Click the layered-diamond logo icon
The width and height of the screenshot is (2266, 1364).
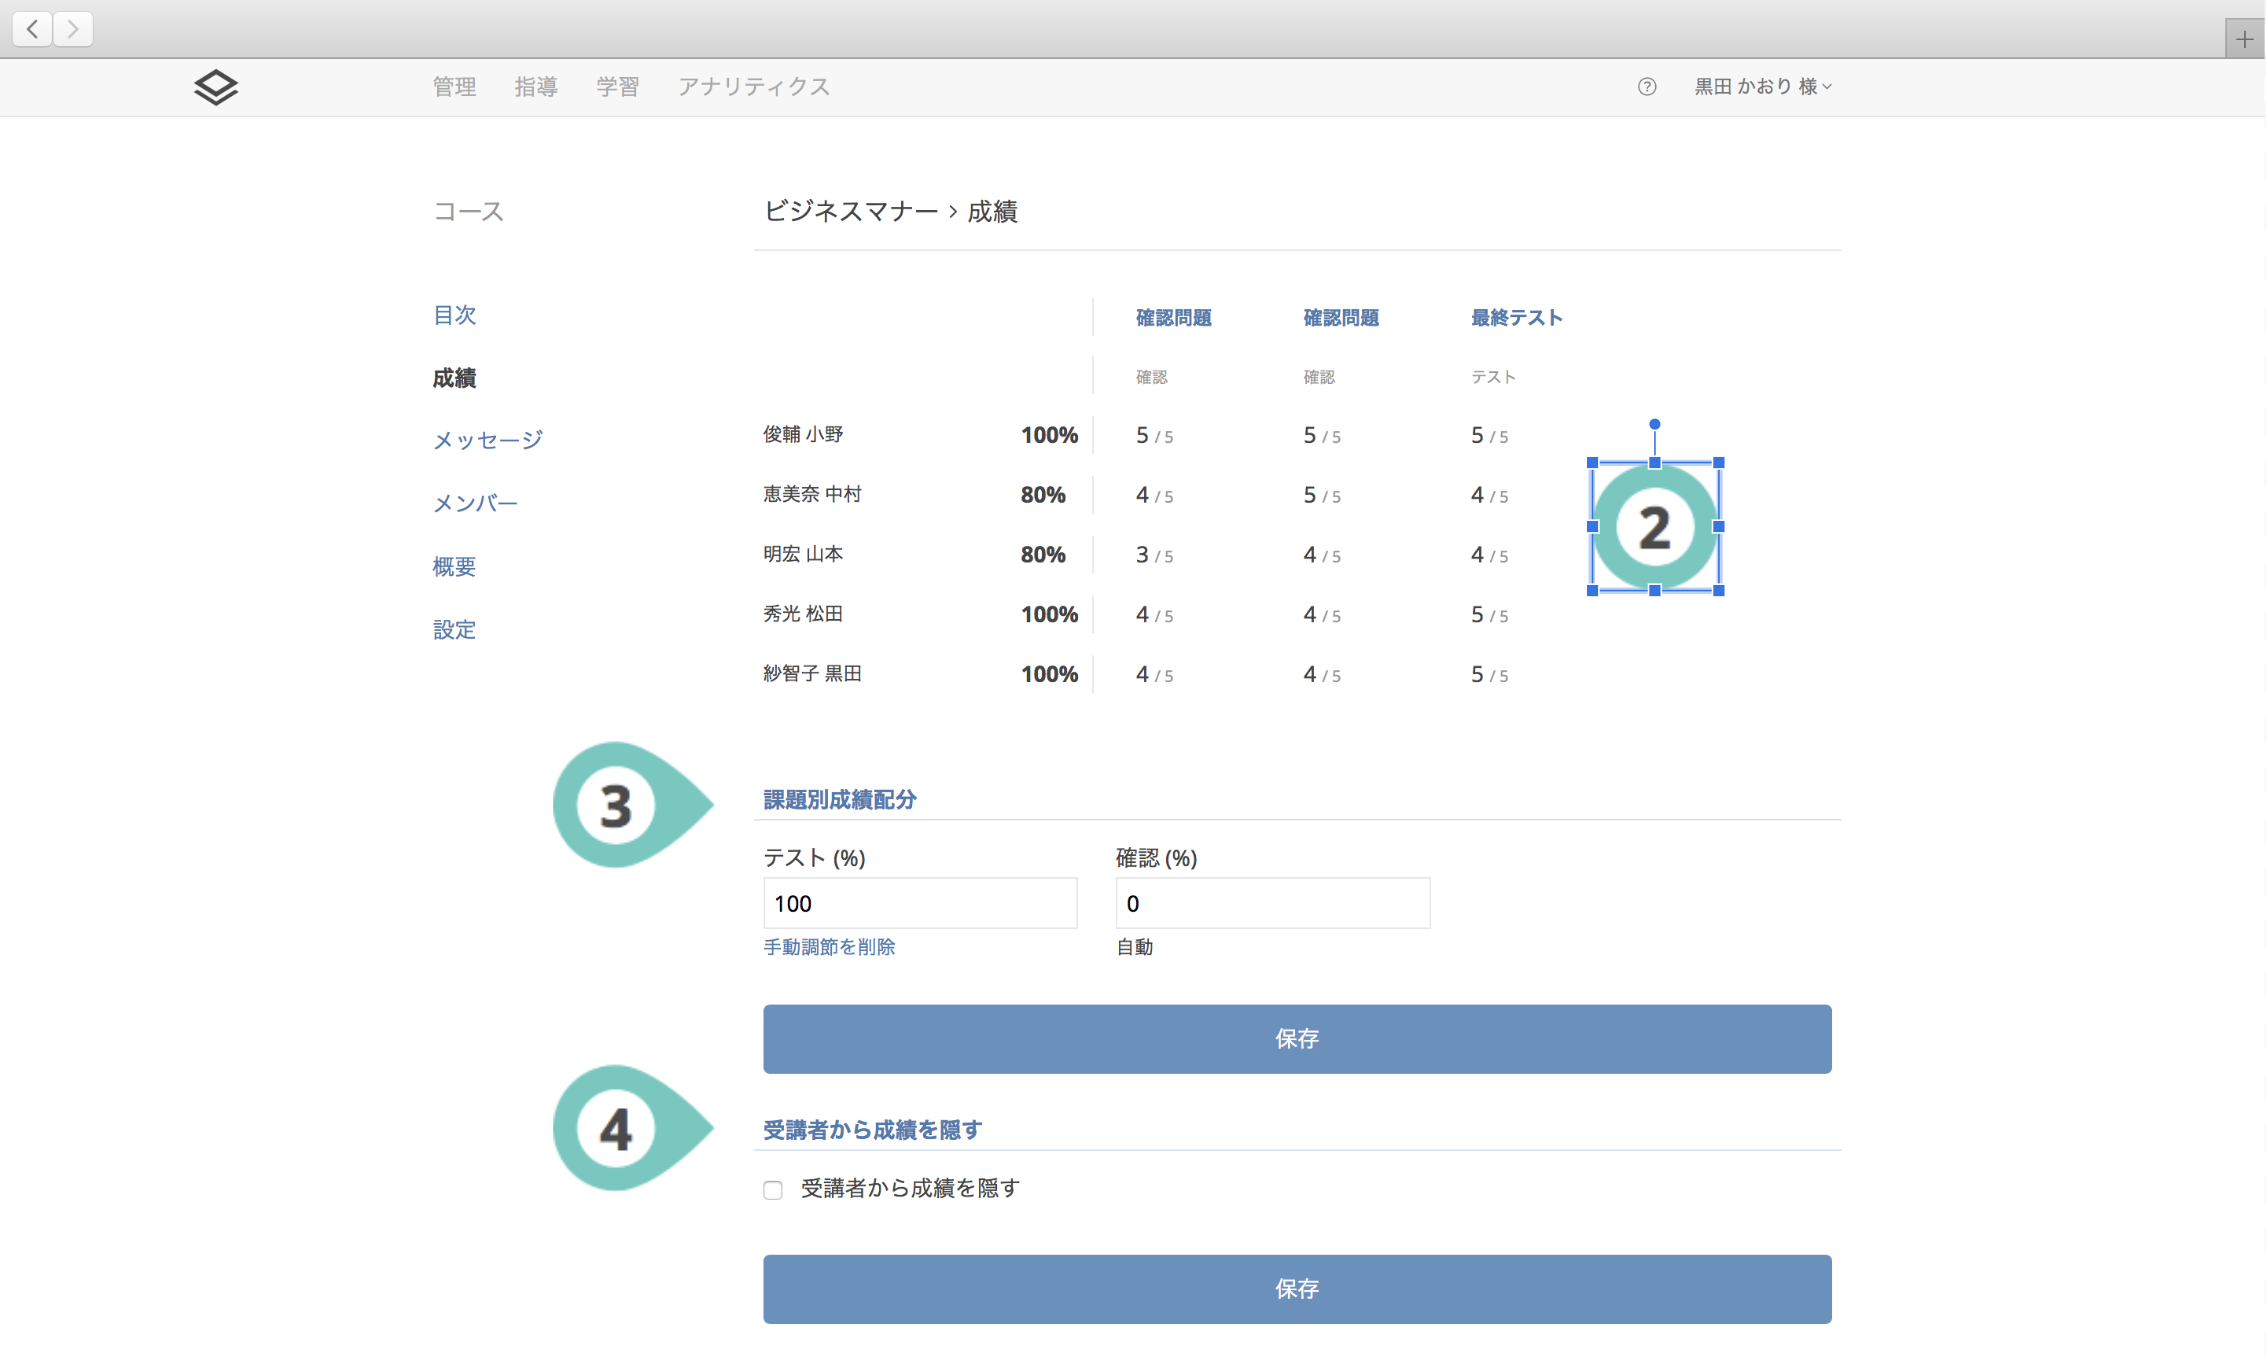coord(216,87)
